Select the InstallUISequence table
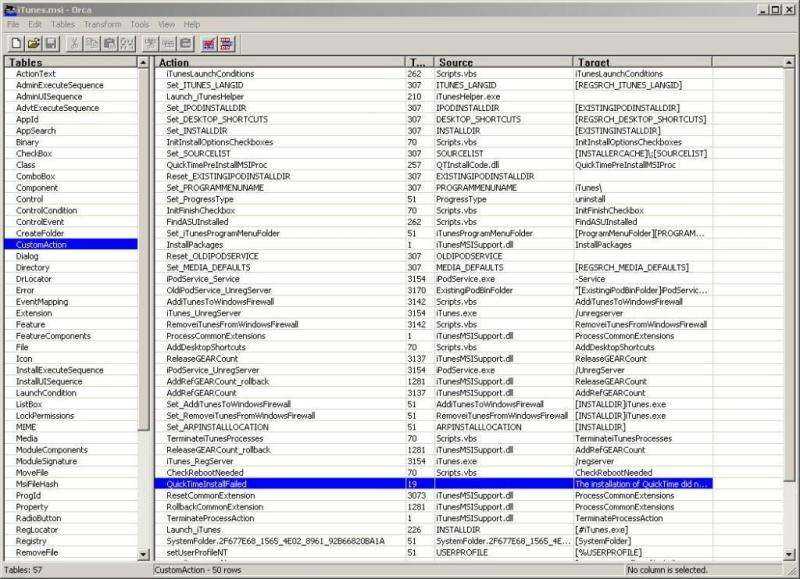This screenshot has width=800, height=579. pos(49,382)
